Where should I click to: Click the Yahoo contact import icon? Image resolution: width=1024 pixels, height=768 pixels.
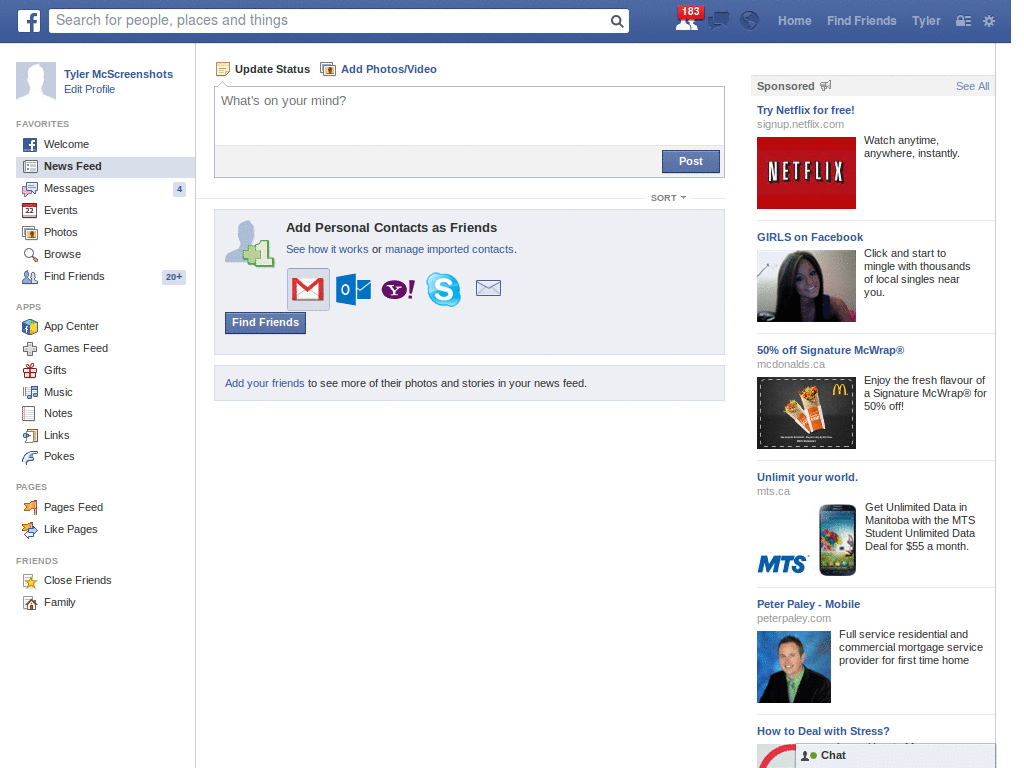coord(398,289)
